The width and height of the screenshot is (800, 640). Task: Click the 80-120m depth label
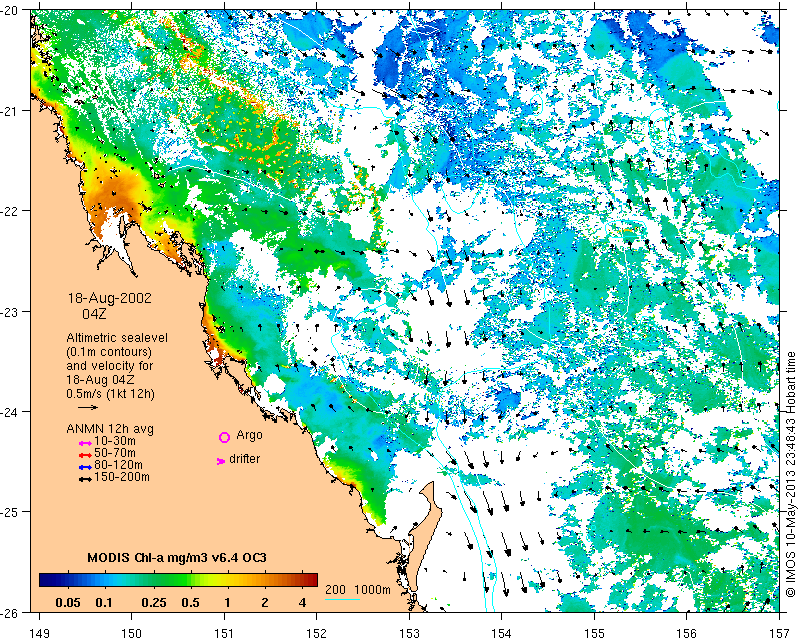pos(118,465)
